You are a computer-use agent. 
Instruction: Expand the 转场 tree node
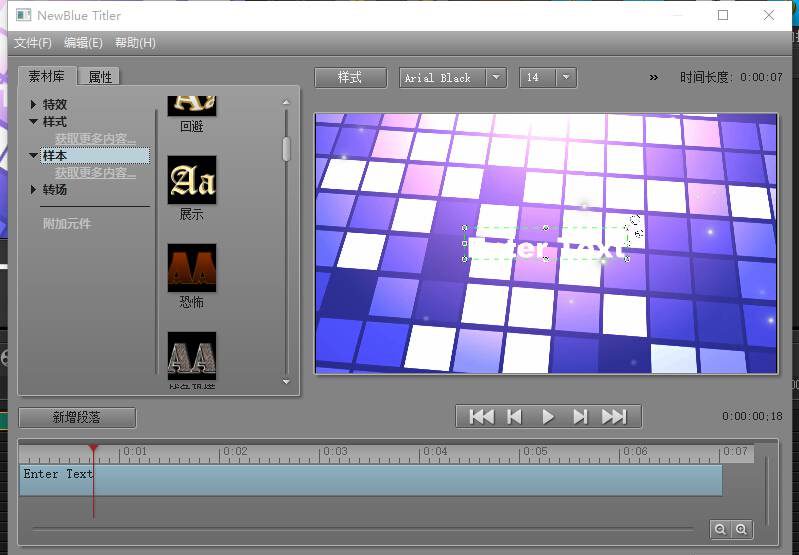33,190
